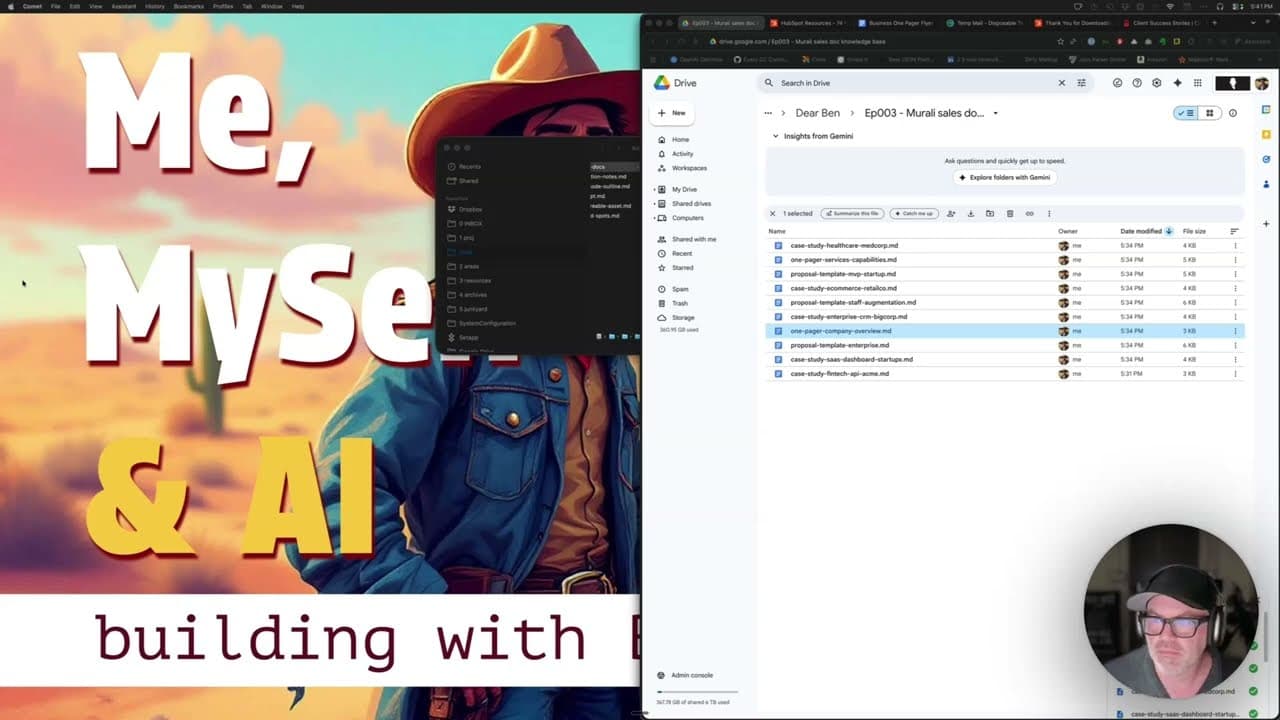Move selected file using folder icon
Viewport: 1280px width, 720px height.
(990, 213)
